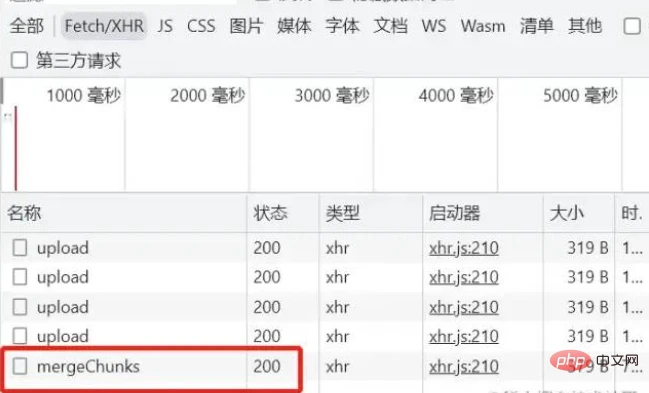Open xhr.js:210 link in mergeChunks row
The height and width of the screenshot is (393, 649).
tap(464, 366)
